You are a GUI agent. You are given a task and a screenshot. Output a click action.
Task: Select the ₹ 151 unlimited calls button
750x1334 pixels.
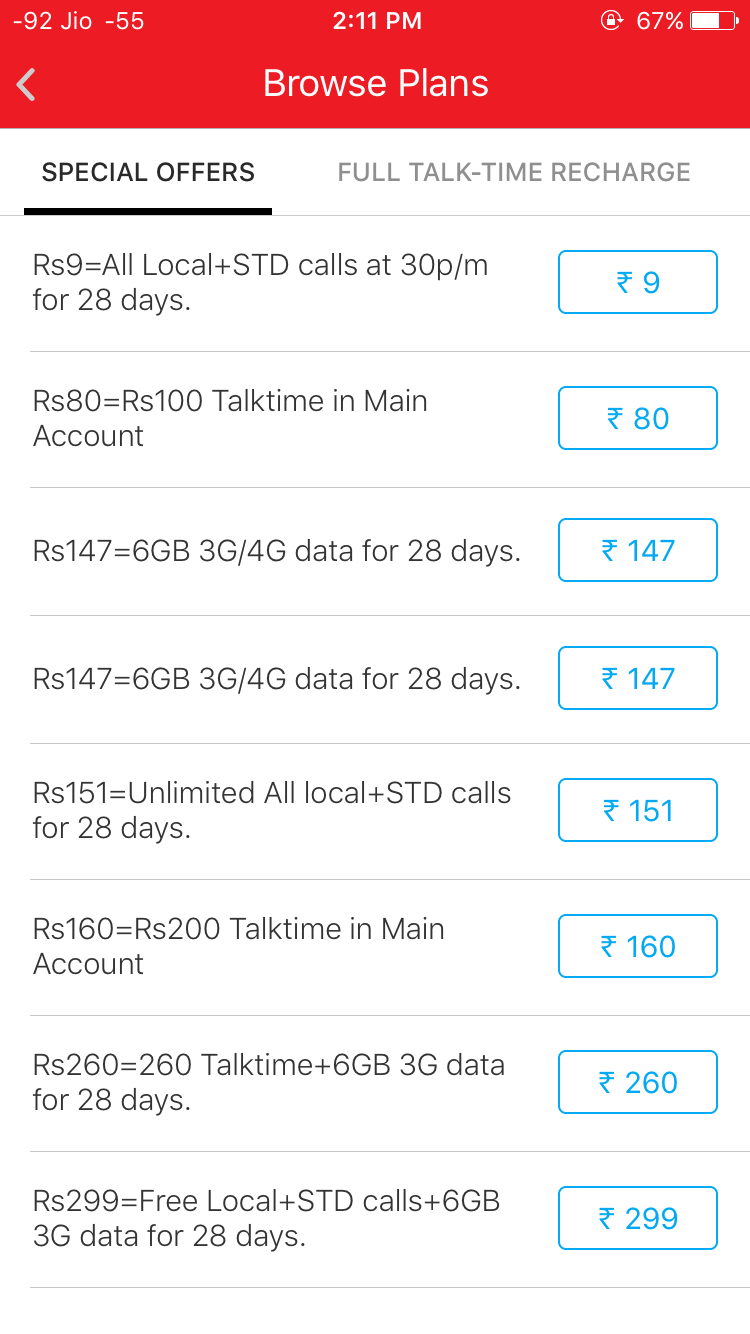coord(637,810)
